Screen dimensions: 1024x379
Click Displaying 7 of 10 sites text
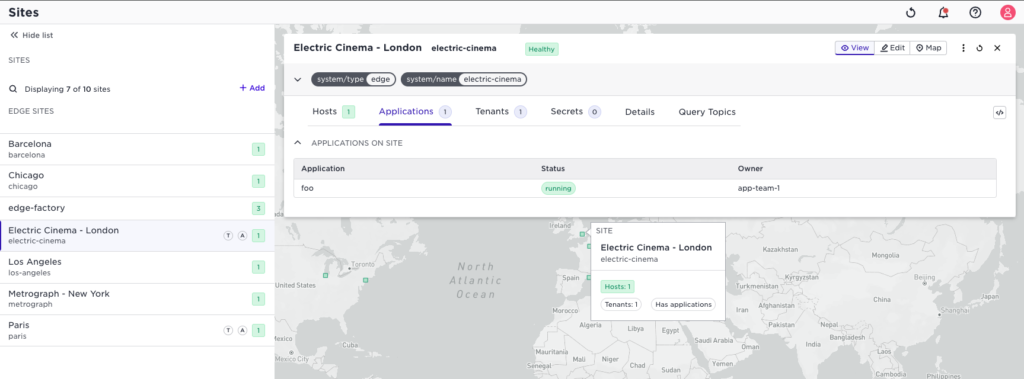[x=67, y=89]
